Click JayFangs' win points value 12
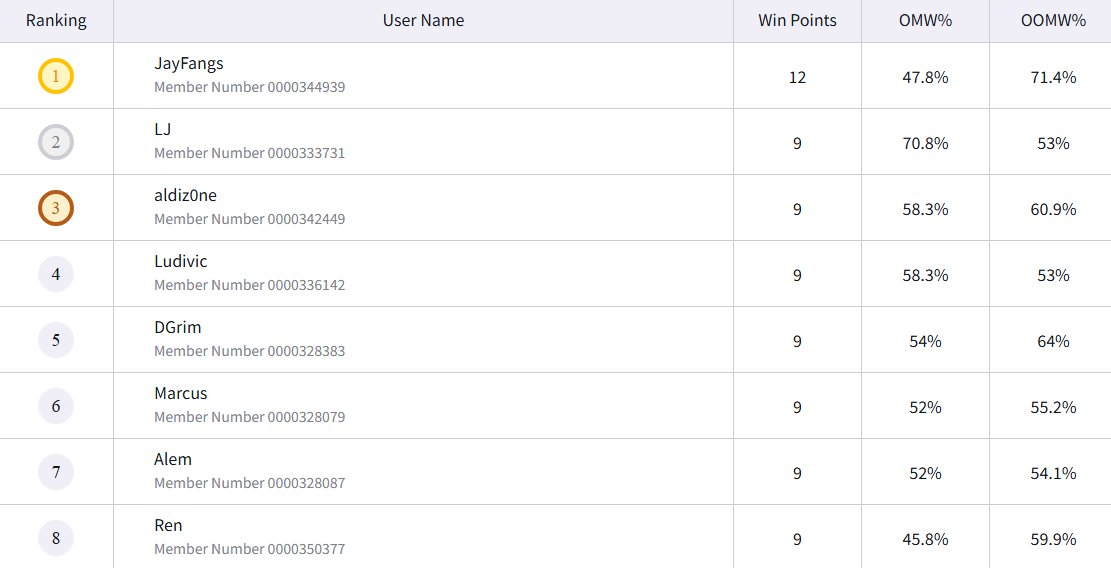The image size is (1111, 568). (797, 76)
